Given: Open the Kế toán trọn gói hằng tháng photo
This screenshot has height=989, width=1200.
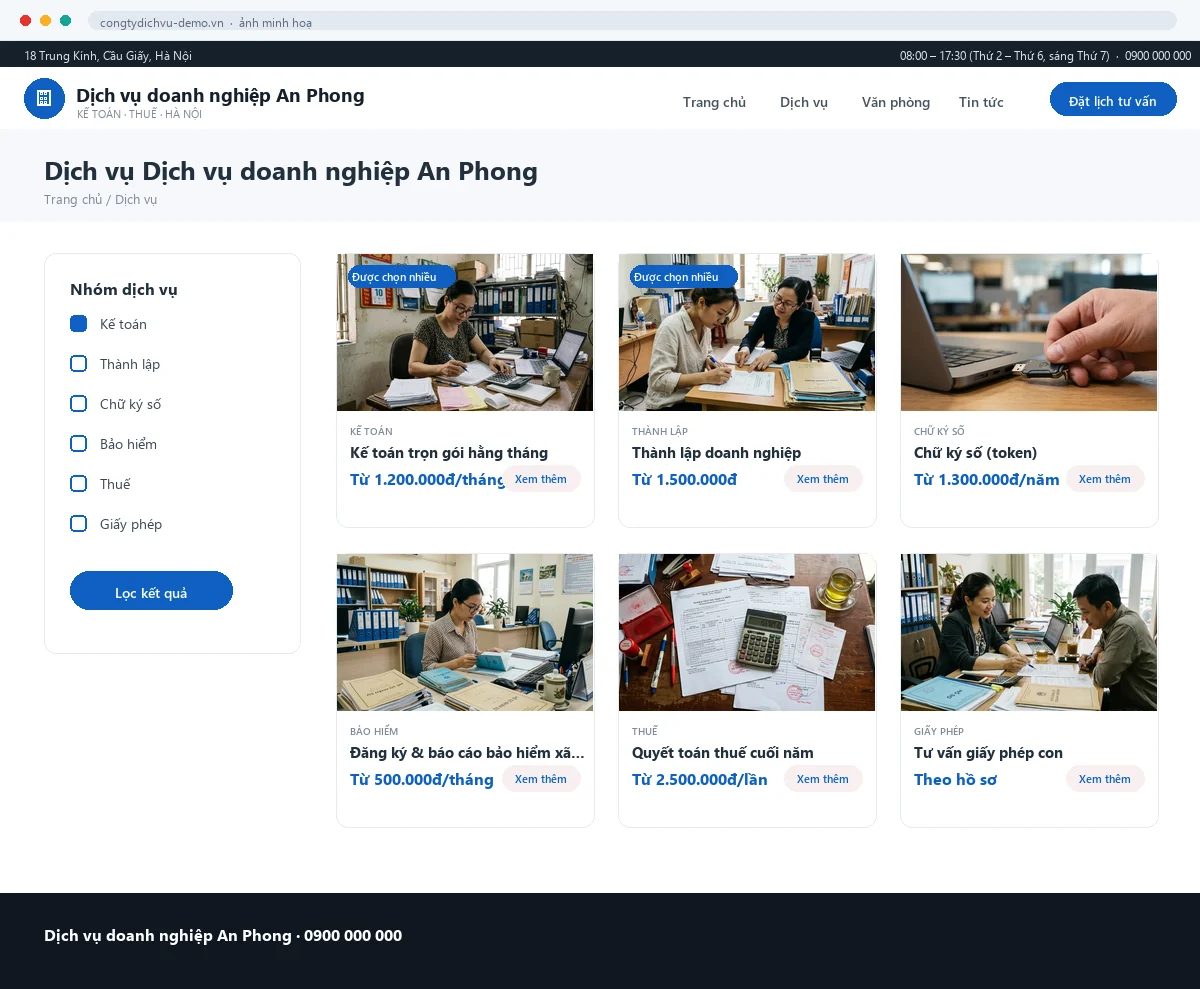Looking at the screenshot, I should pyautogui.click(x=465, y=332).
